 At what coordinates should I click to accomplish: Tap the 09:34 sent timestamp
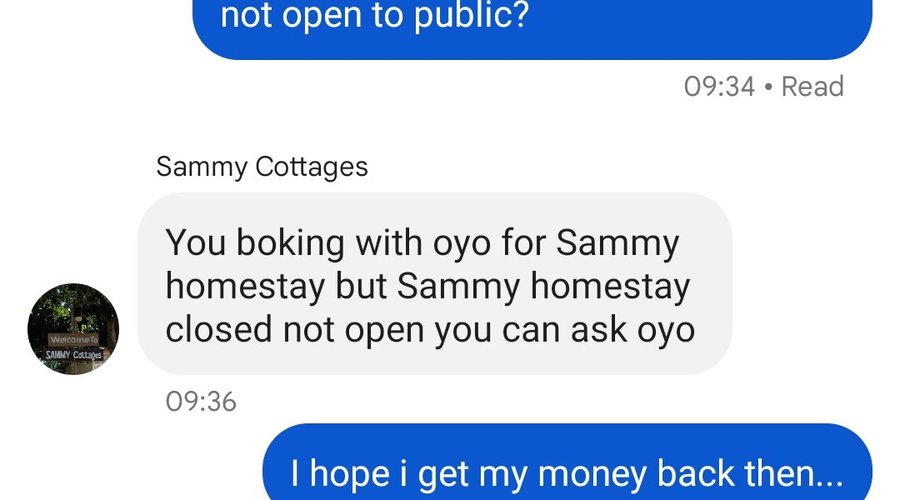pyautogui.click(x=719, y=87)
